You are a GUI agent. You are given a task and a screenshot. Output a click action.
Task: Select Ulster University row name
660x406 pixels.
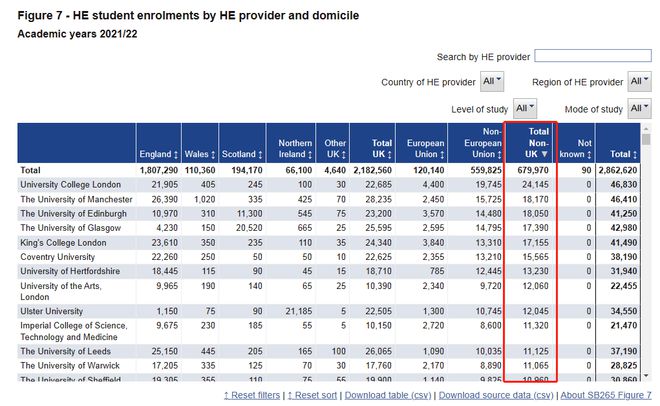(51, 311)
